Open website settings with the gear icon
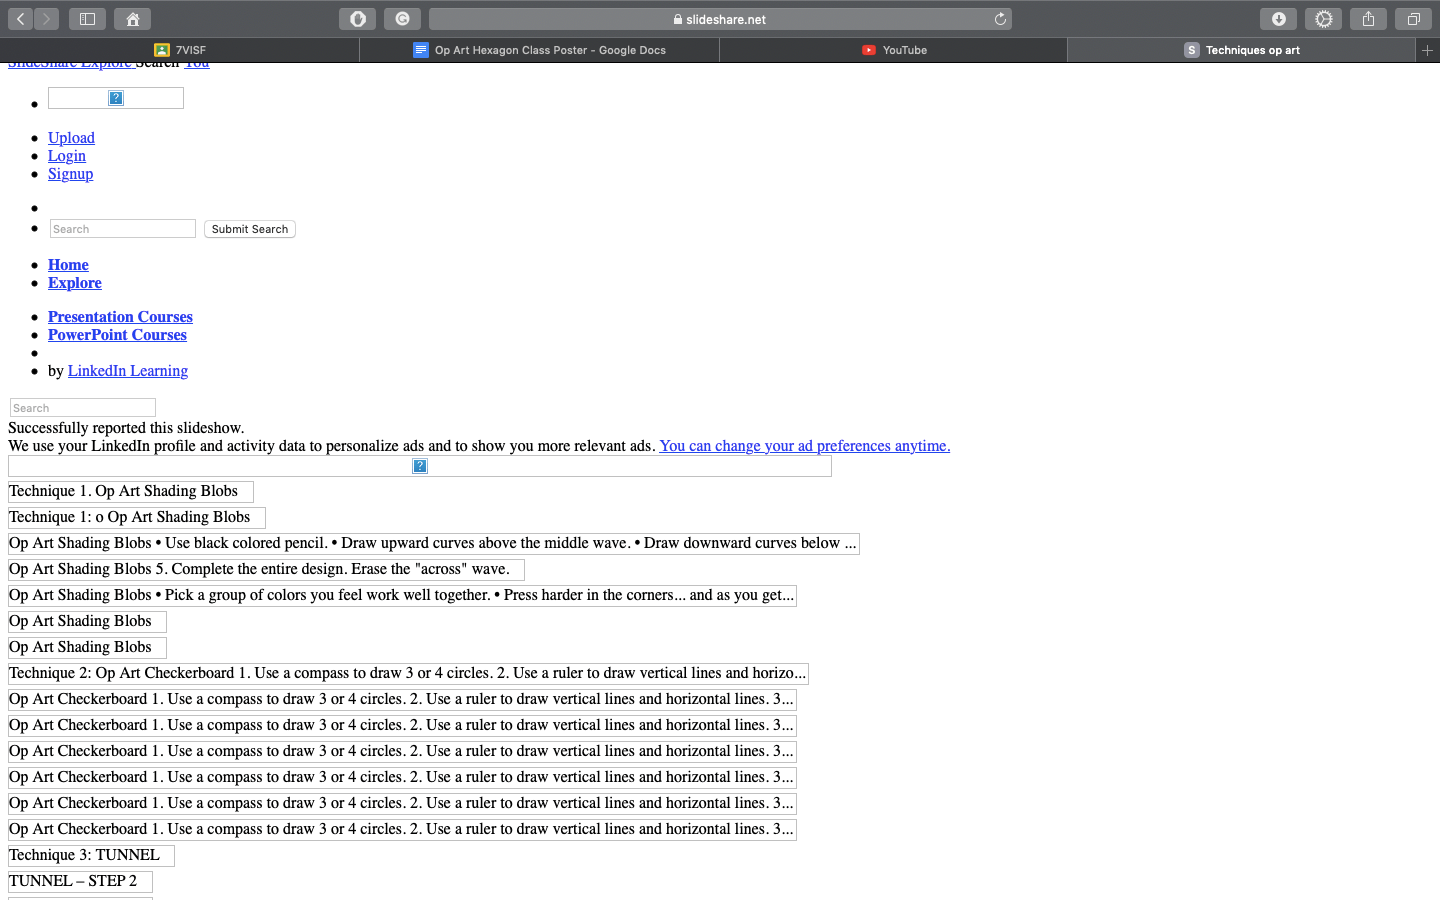Screen dimensions: 1440x900 1323,18
